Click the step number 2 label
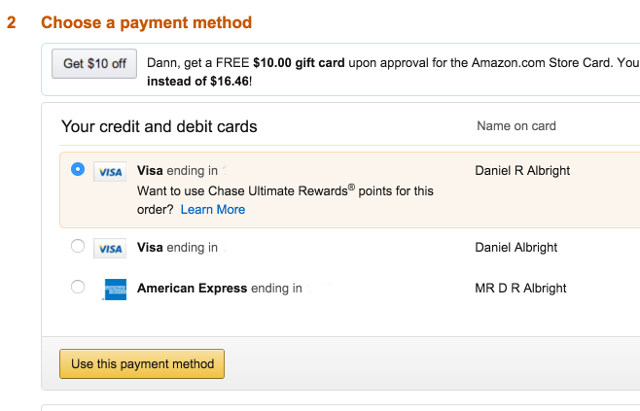The height and width of the screenshot is (411, 640). click(x=11, y=22)
